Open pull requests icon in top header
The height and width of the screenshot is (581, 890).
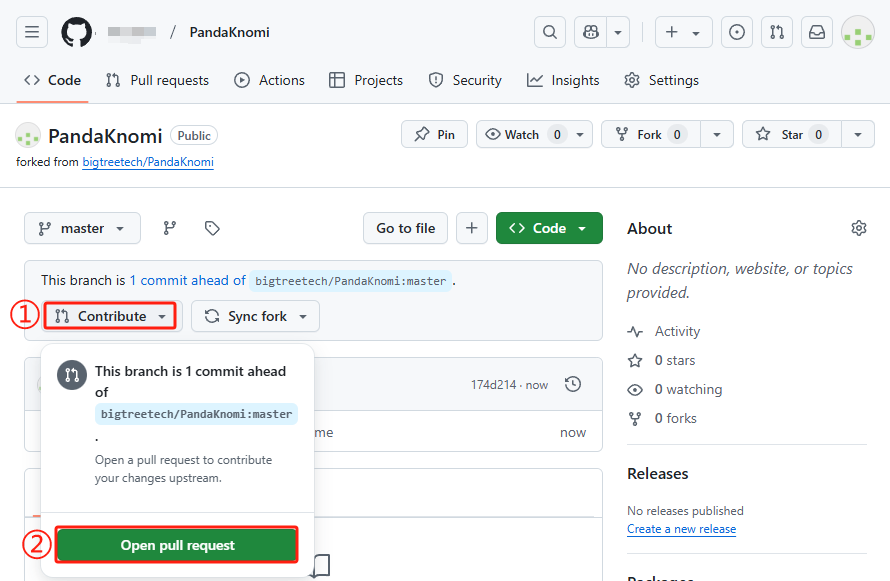pyautogui.click(x=777, y=32)
